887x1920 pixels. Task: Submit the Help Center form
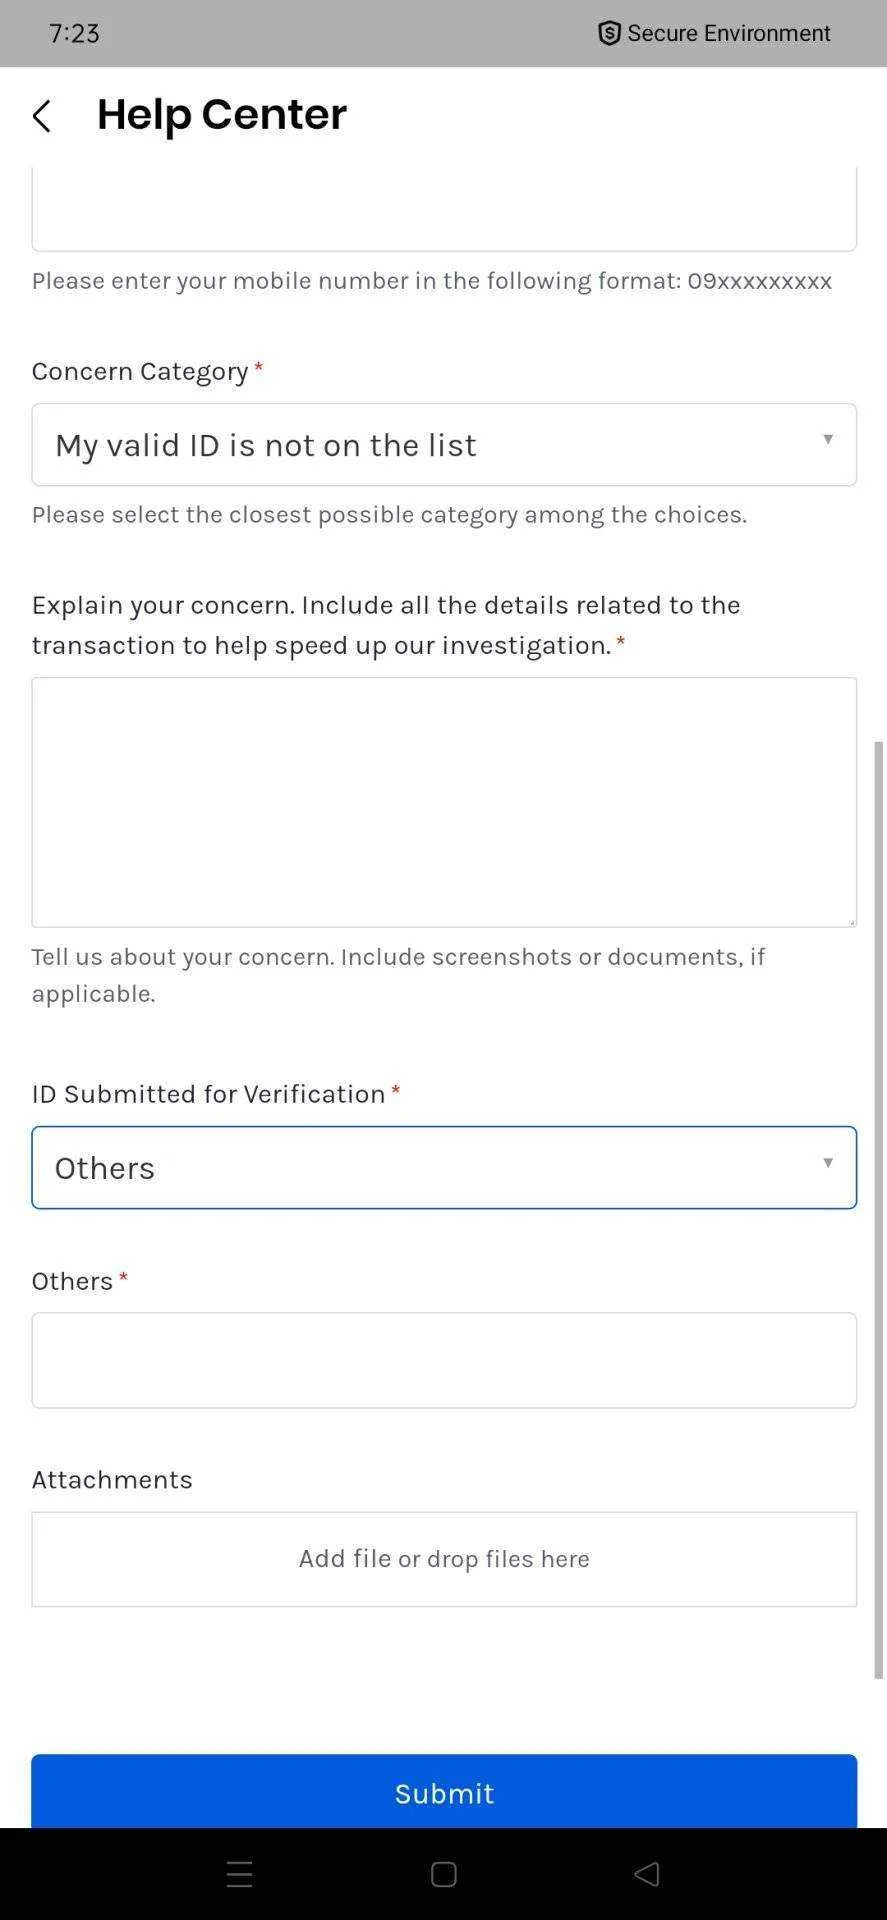(444, 1791)
